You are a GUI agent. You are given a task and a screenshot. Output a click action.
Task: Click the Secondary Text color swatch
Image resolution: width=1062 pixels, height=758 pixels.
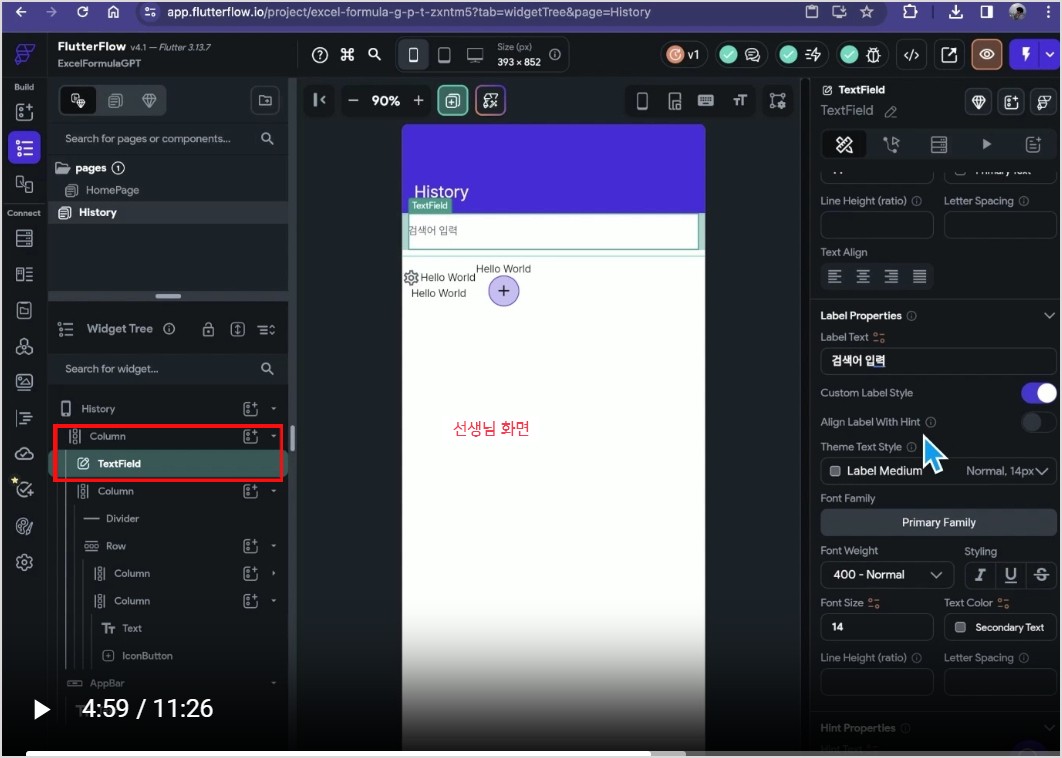tap(960, 627)
